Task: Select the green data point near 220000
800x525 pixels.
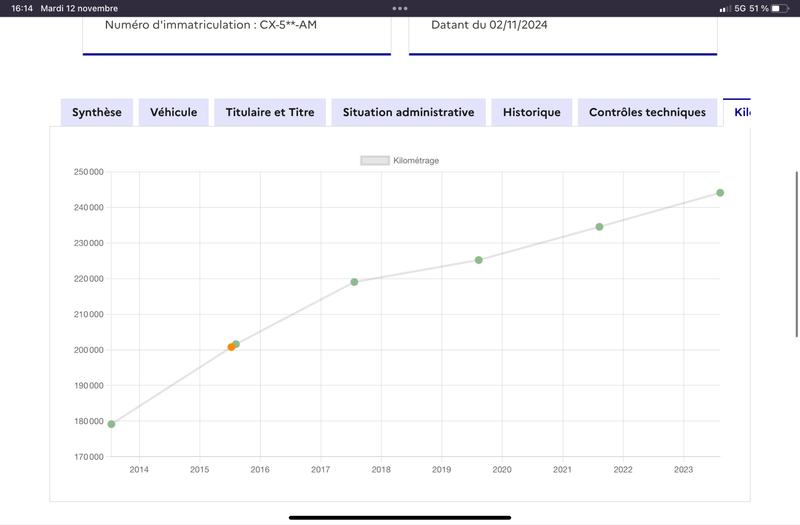Action: tap(354, 282)
